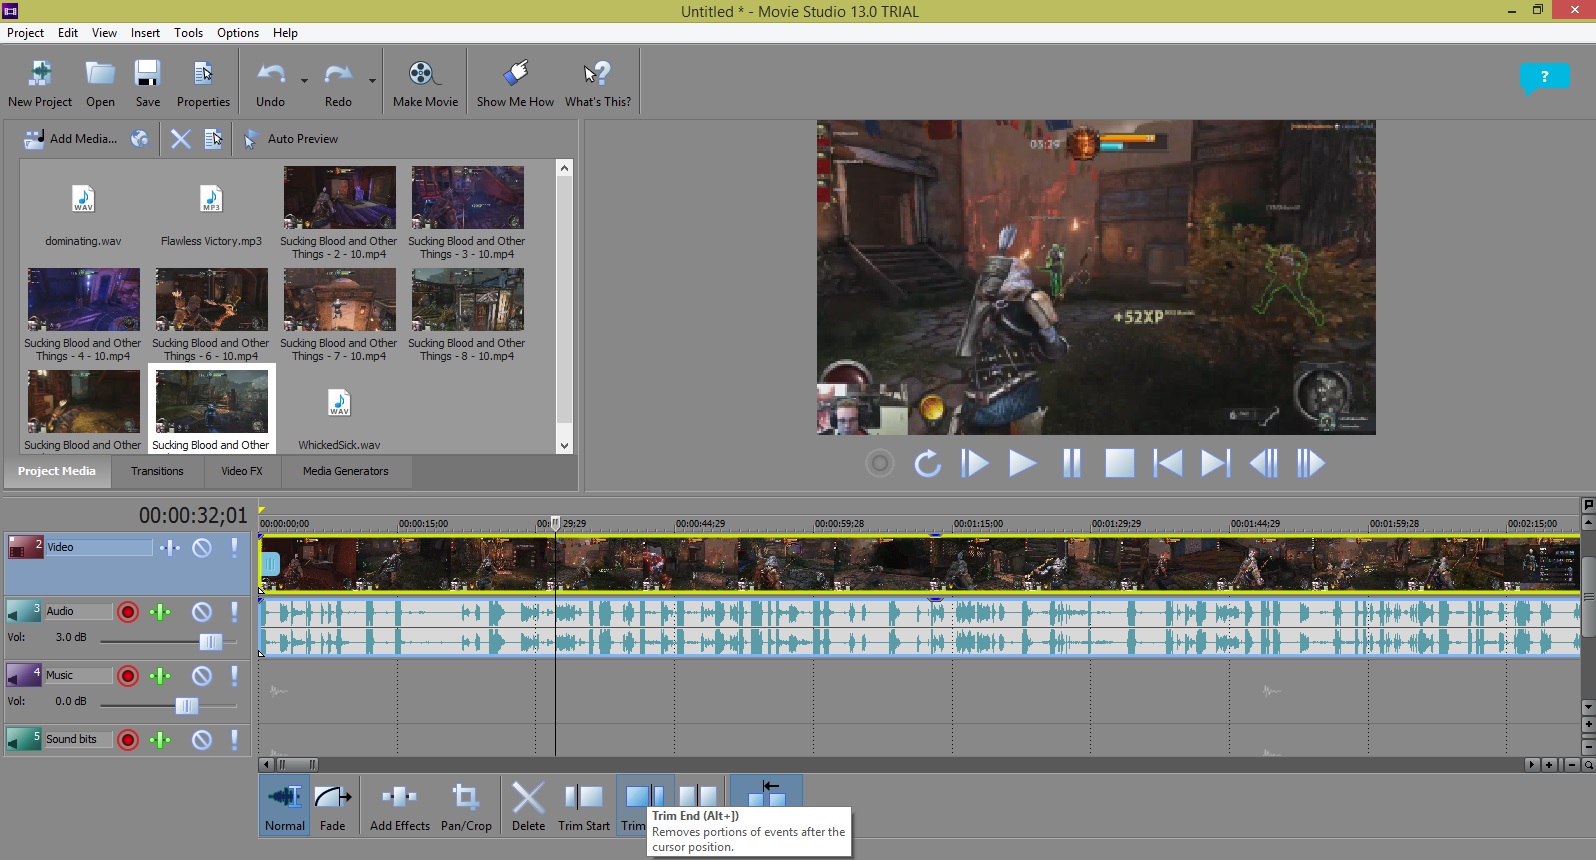Expand the Undo history dropdown arrow
This screenshot has width=1596, height=860.
click(304, 81)
